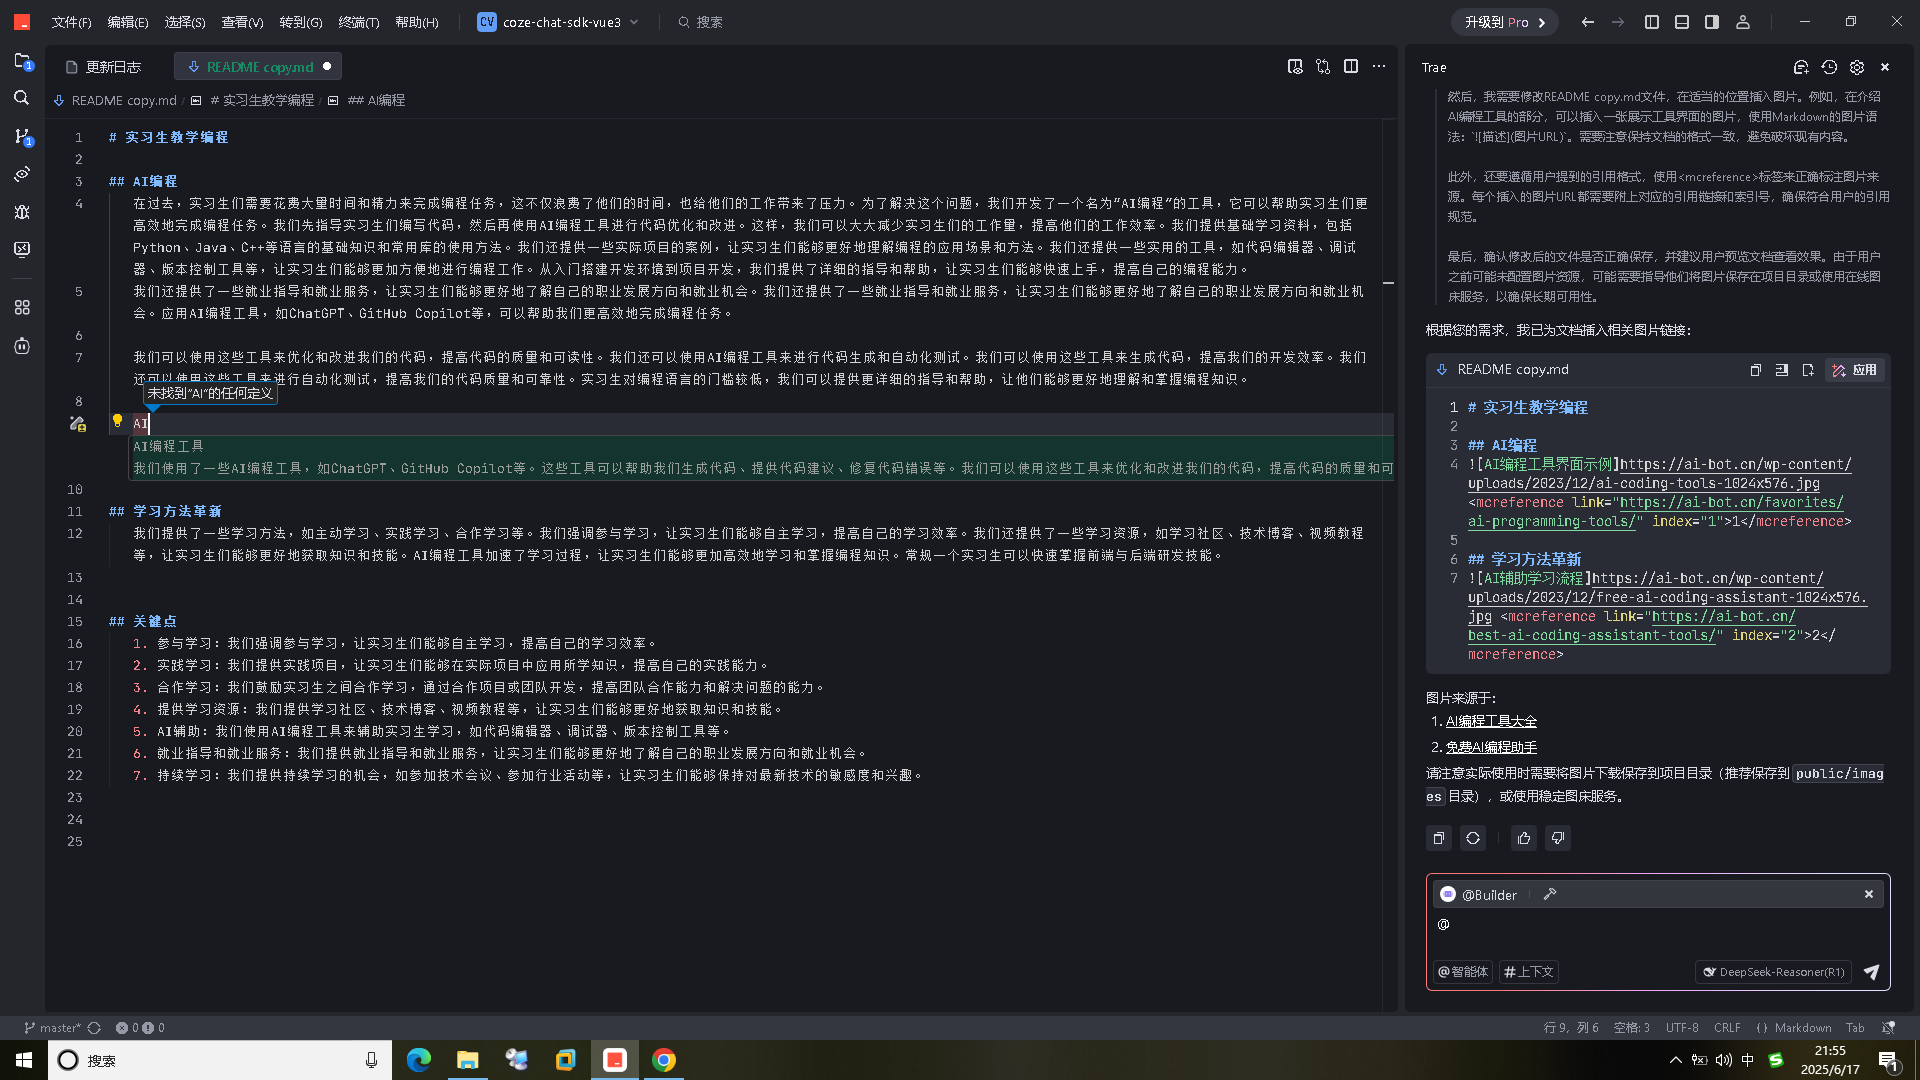
Task: Click the thumbs down feedback icon
Action: 1558,838
